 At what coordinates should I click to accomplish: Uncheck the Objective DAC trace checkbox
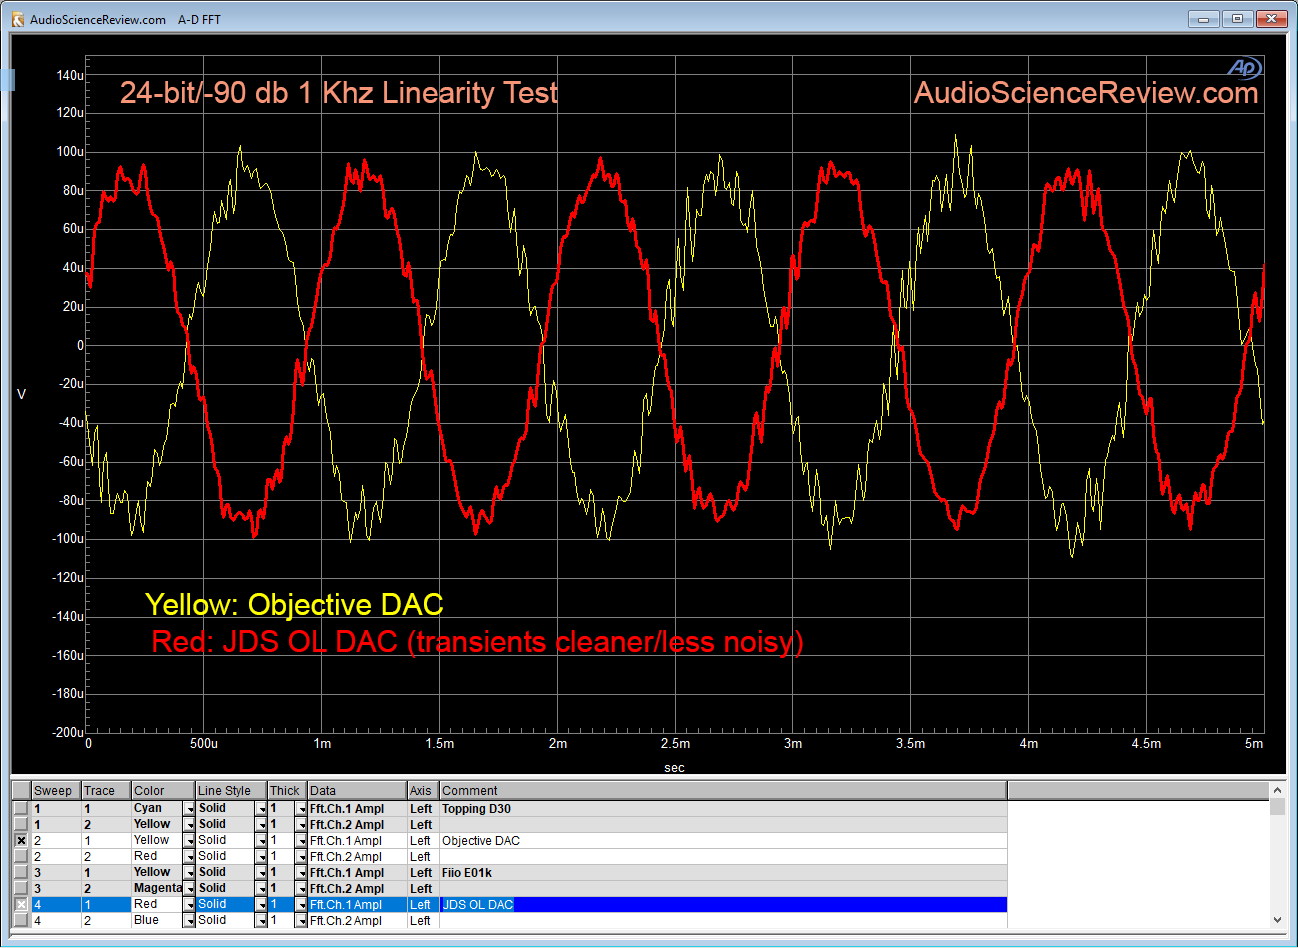(x=21, y=840)
